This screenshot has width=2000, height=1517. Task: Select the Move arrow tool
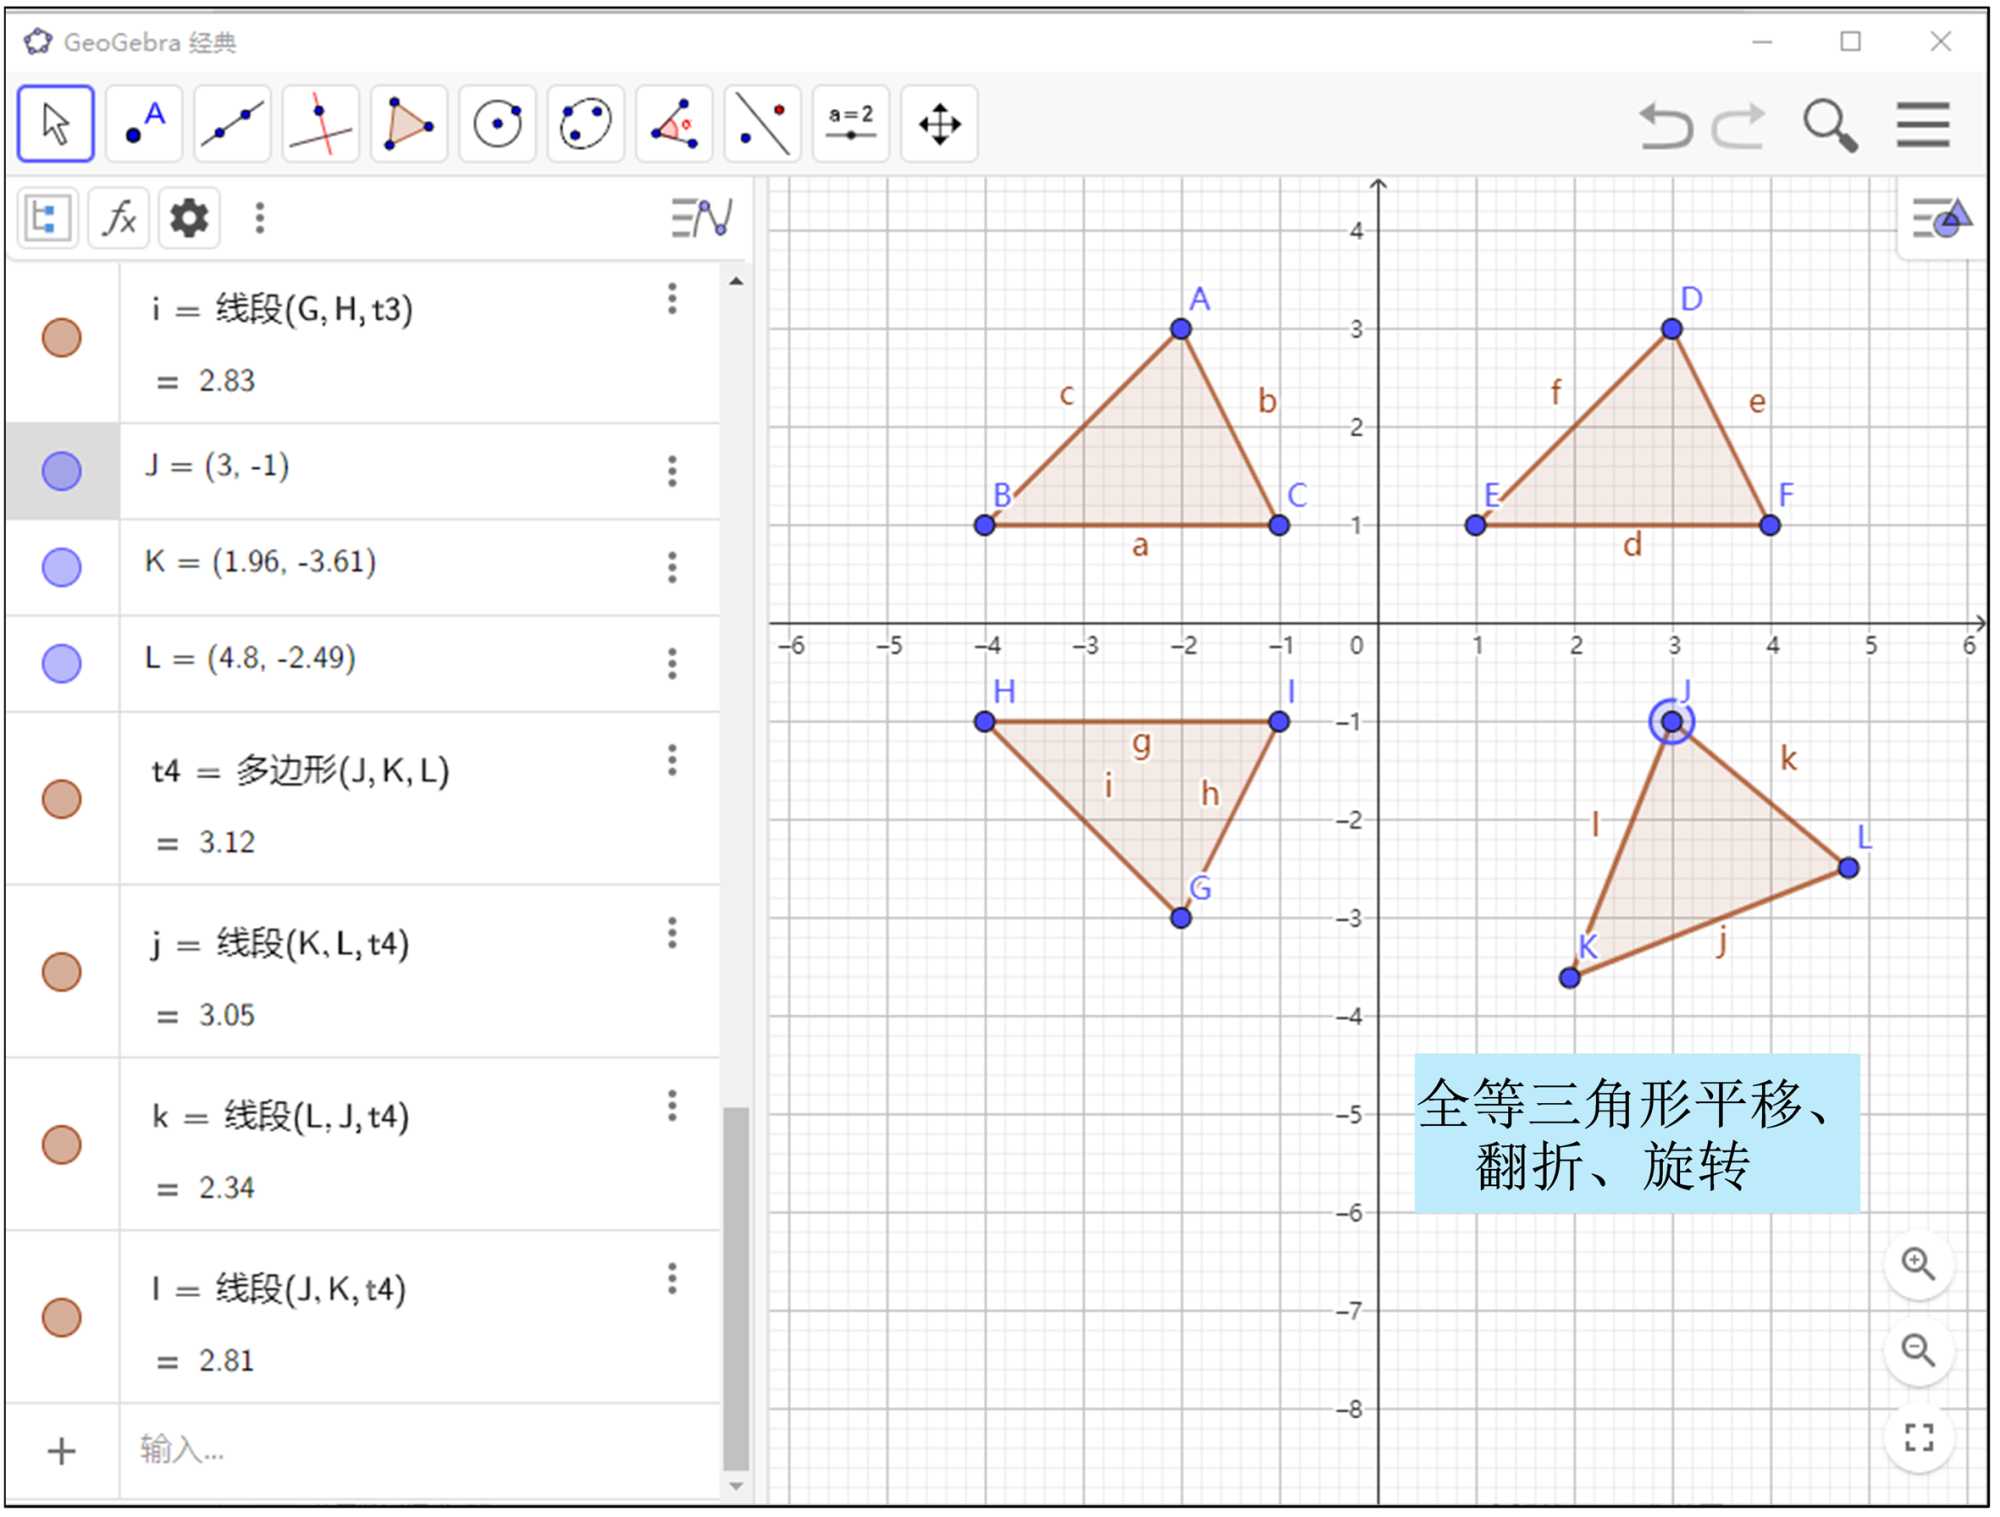click(x=56, y=124)
